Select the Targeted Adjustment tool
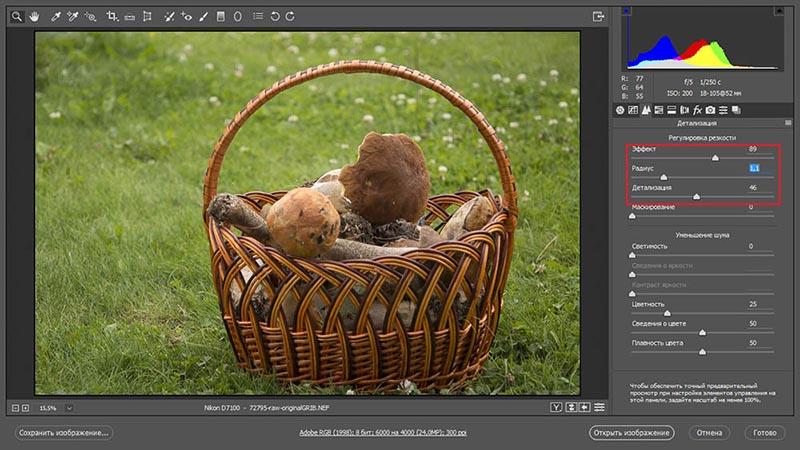800x450 pixels. pos(90,16)
